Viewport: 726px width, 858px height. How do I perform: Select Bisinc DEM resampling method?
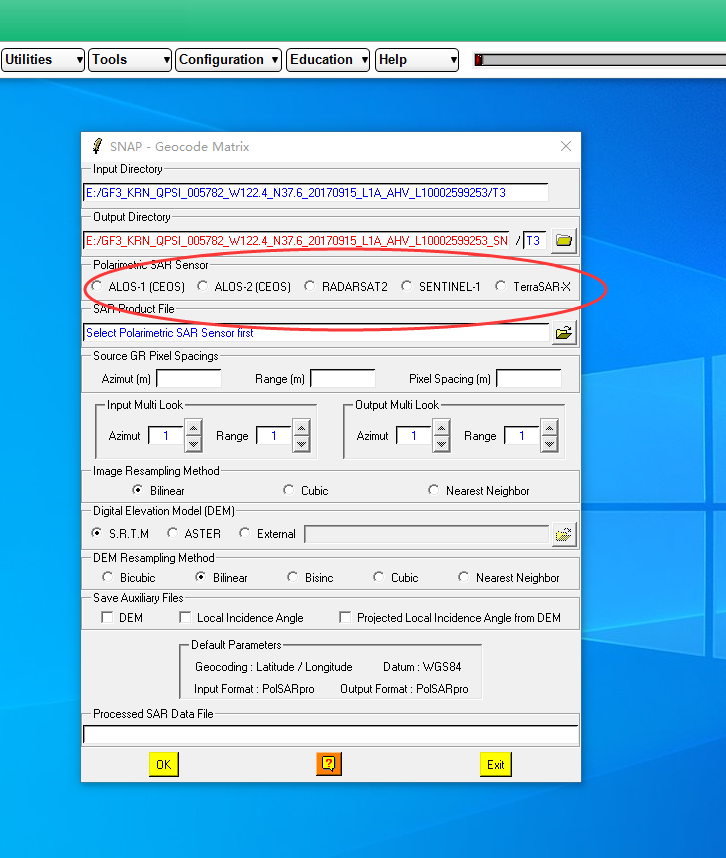[x=293, y=577]
